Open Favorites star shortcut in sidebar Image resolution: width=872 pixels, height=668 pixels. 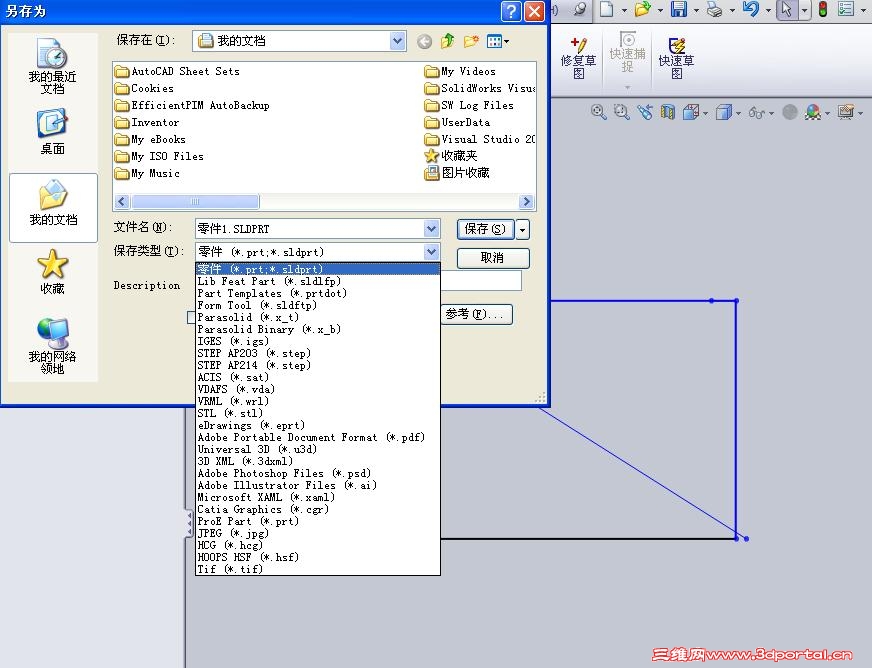(x=52, y=271)
